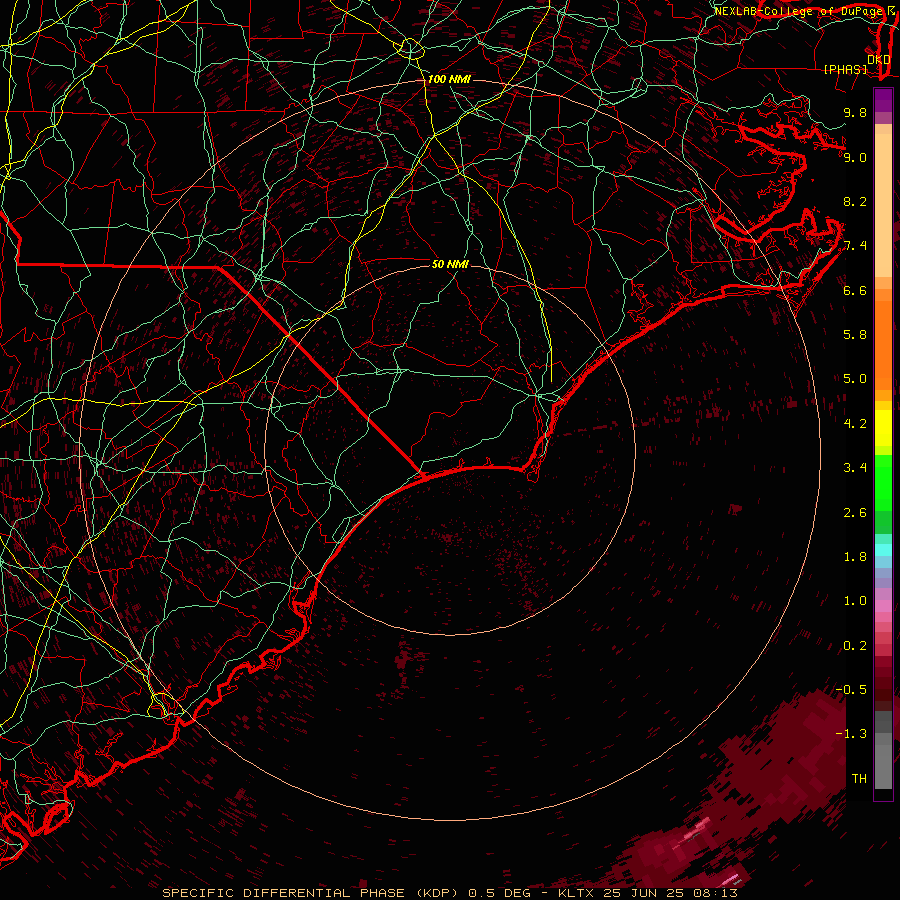Click the 6.6 scale value
900x900 pixels.
tap(855, 290)
